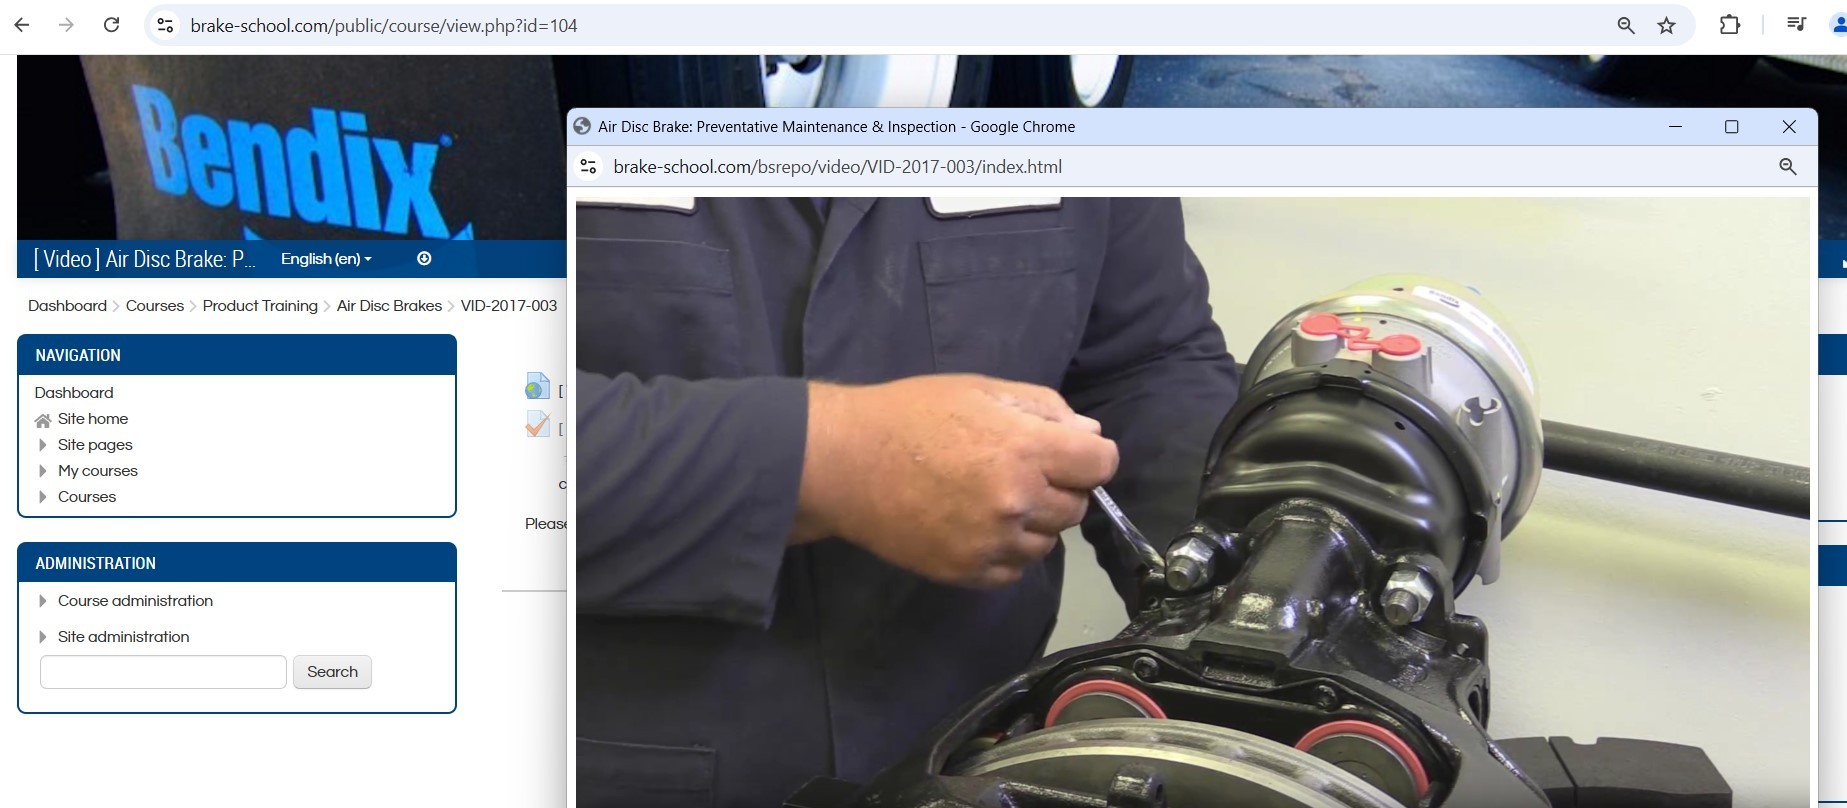Viewport: 1847px width, 808px height.
Task: Click the circled down-arrow icon in header
Action: 424,259
